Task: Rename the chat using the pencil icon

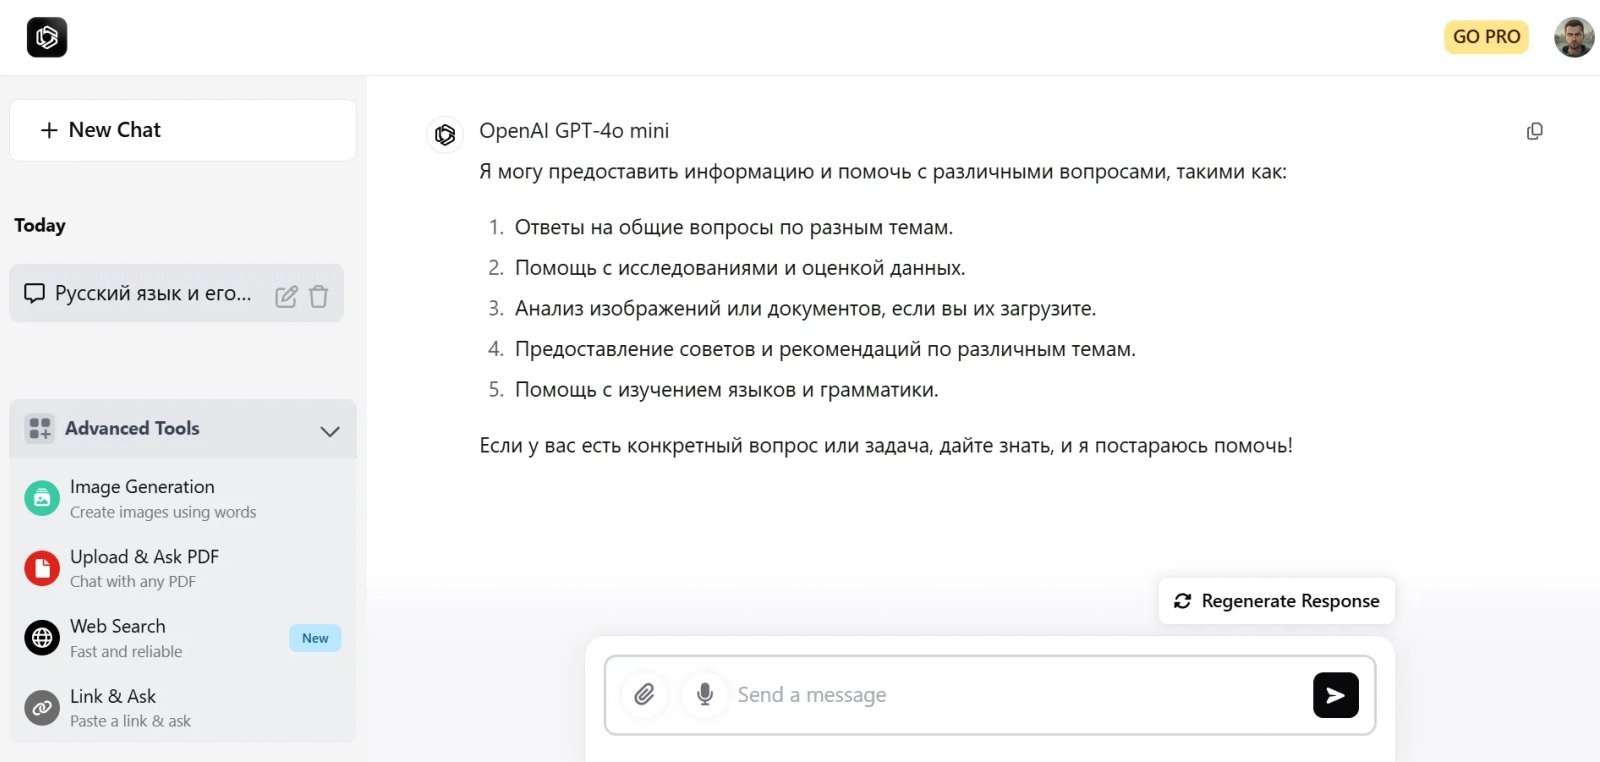Action: 288,295
